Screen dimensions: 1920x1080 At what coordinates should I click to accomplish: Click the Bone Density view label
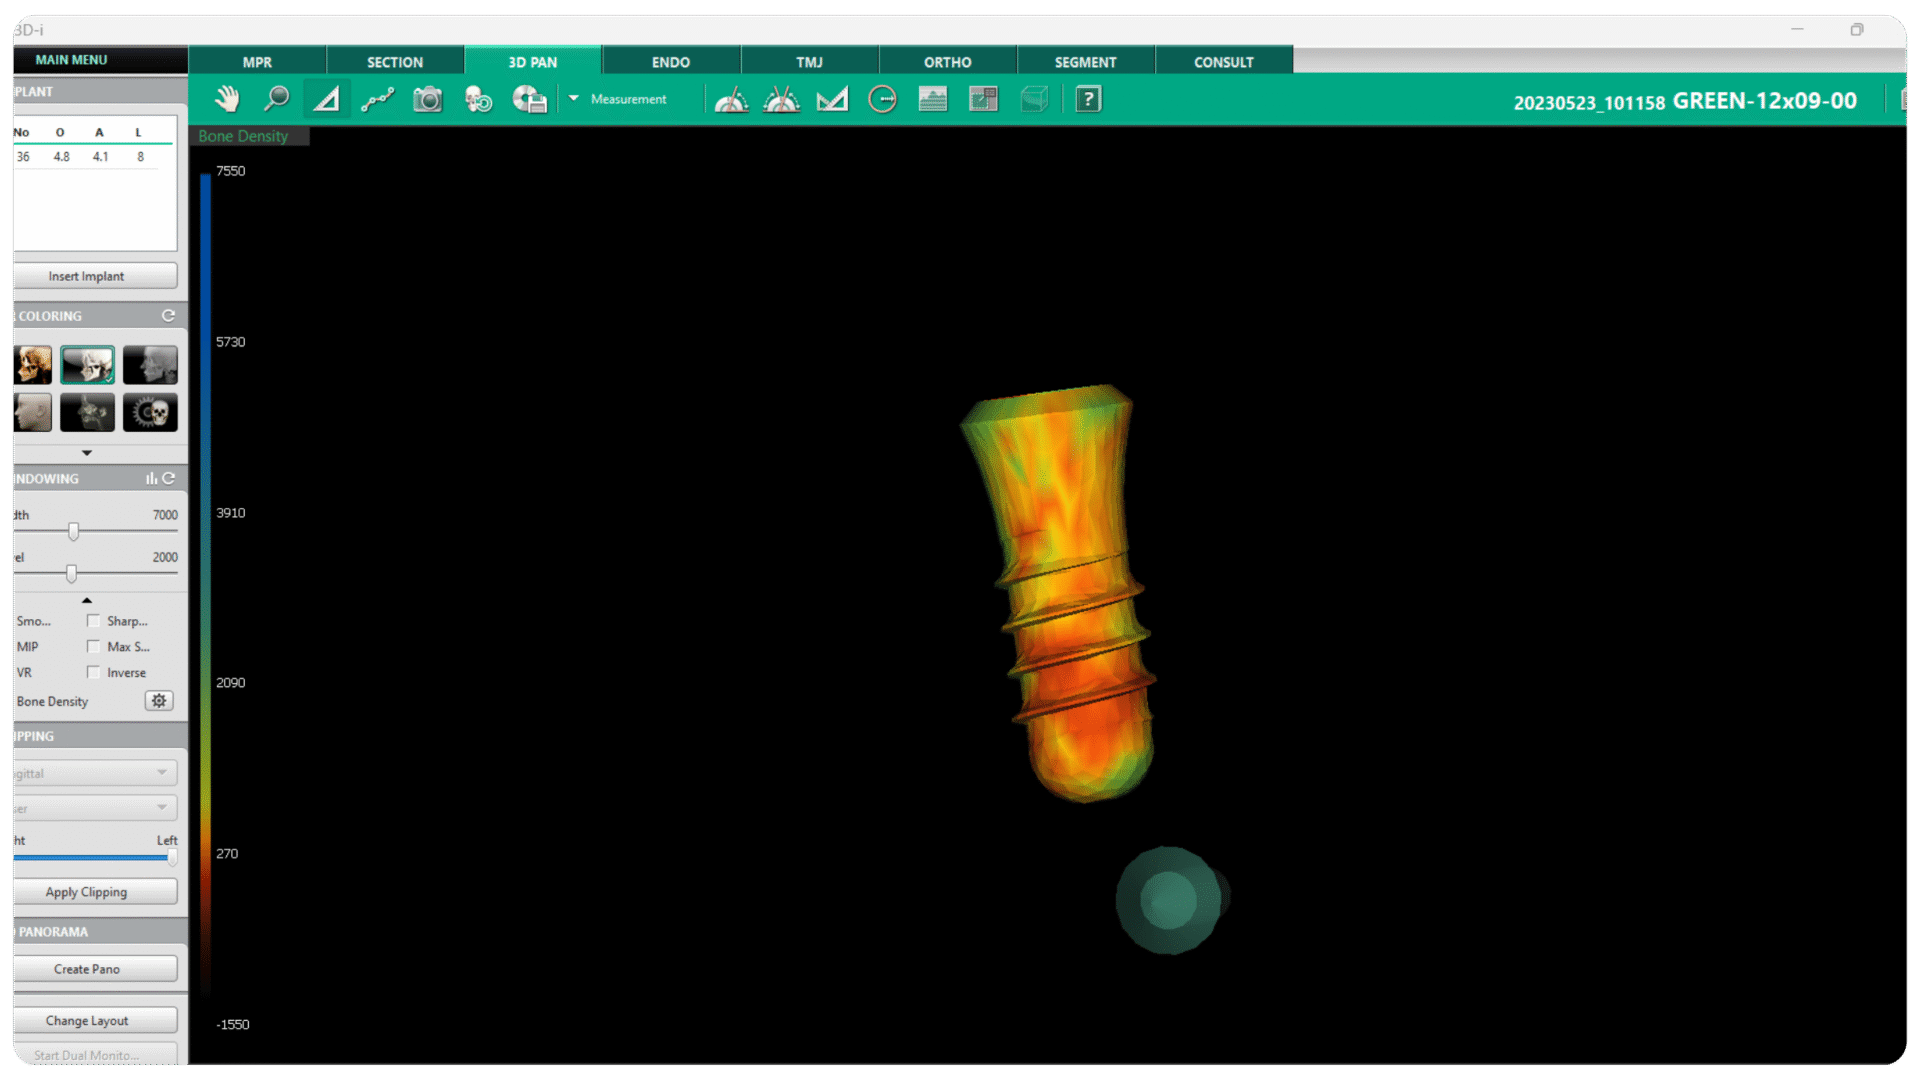[x=243, y=136]
